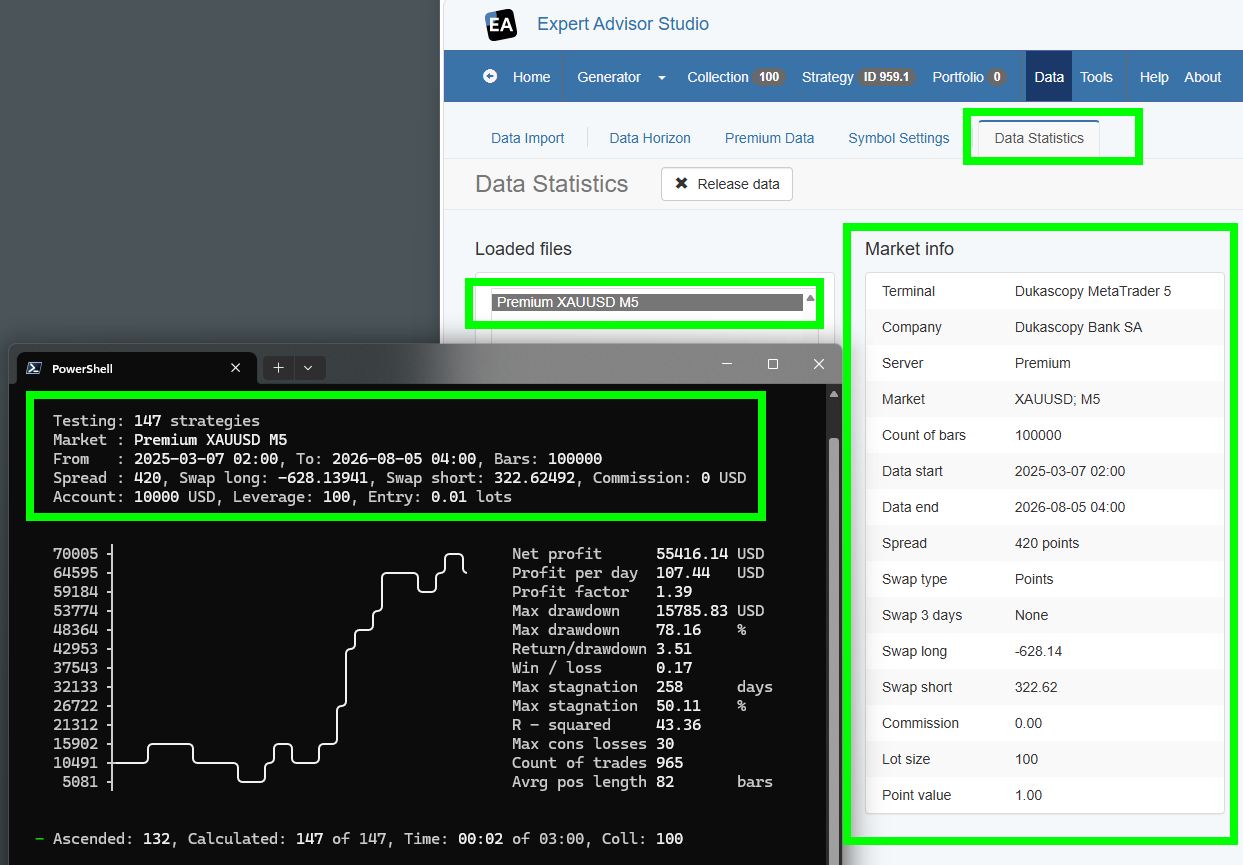This screenshot has height=865, width=1243.
Task: Click the back arrow icon beside Home
Action: (x=490, y=76)
